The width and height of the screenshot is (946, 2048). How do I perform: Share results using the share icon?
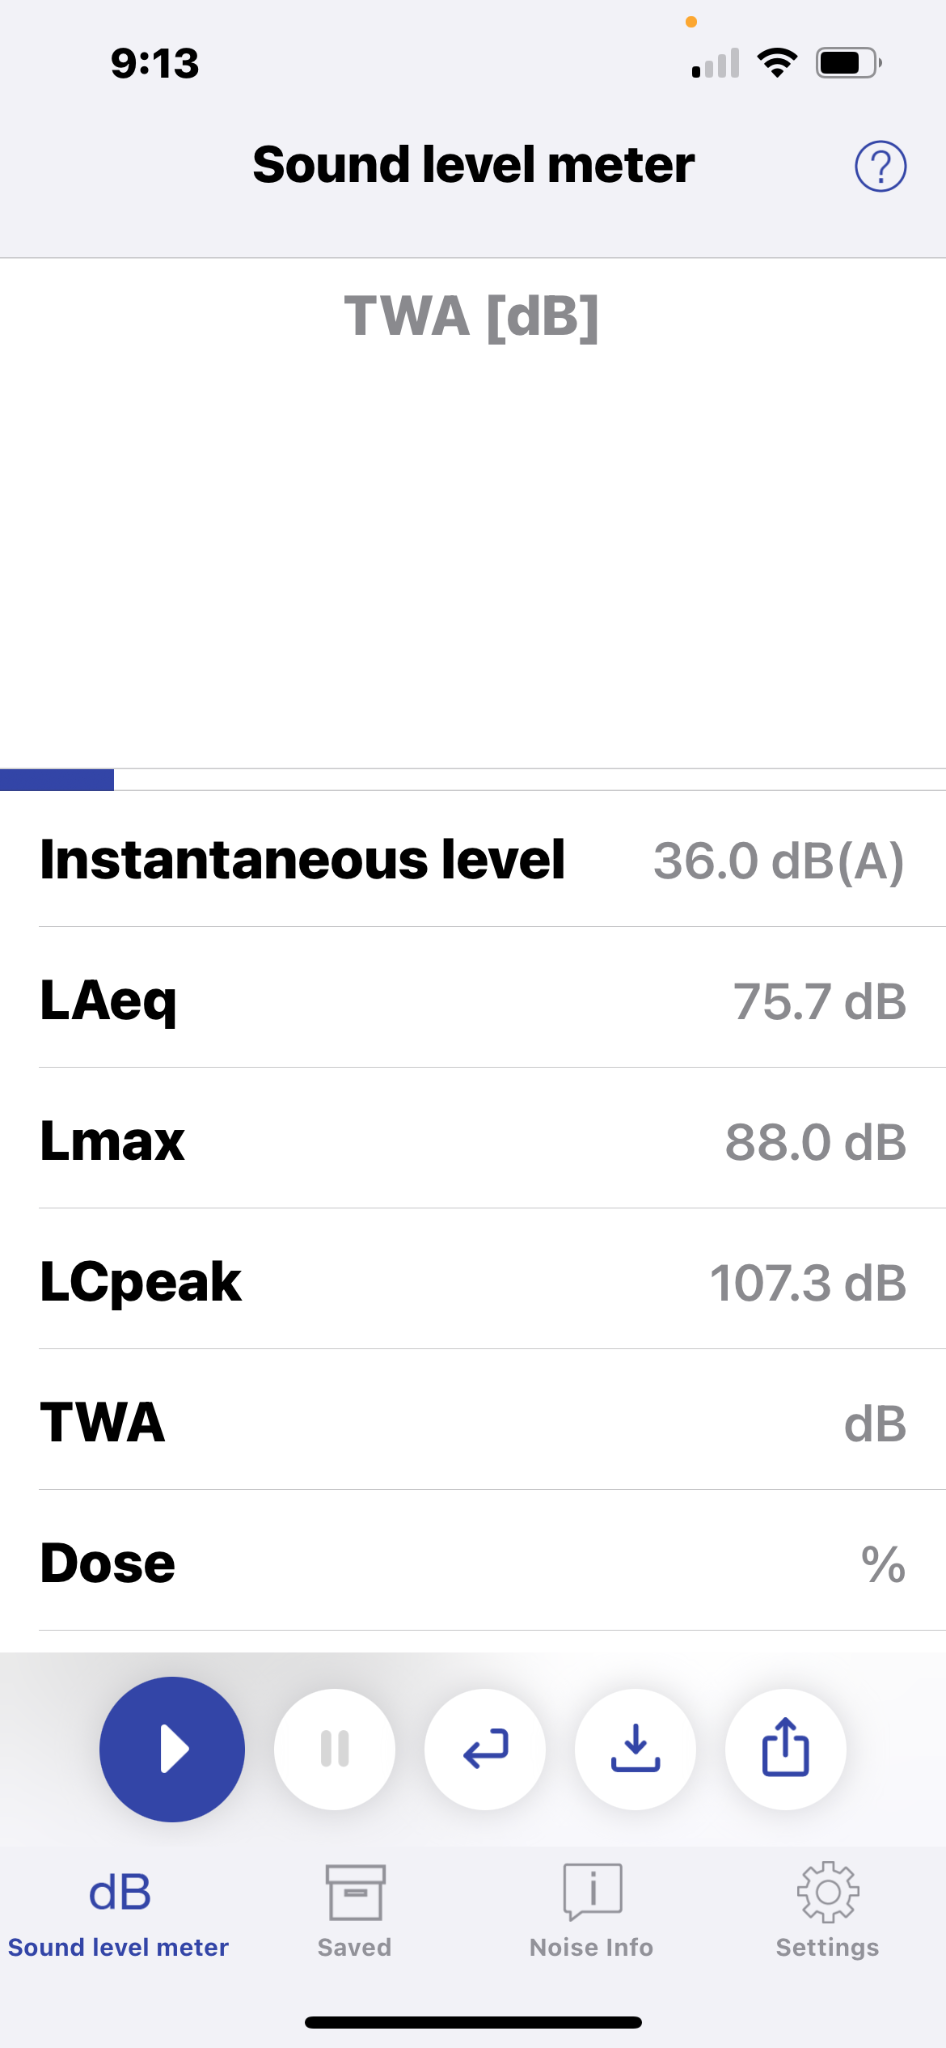pyautogui.click(x=786, y=1749)
